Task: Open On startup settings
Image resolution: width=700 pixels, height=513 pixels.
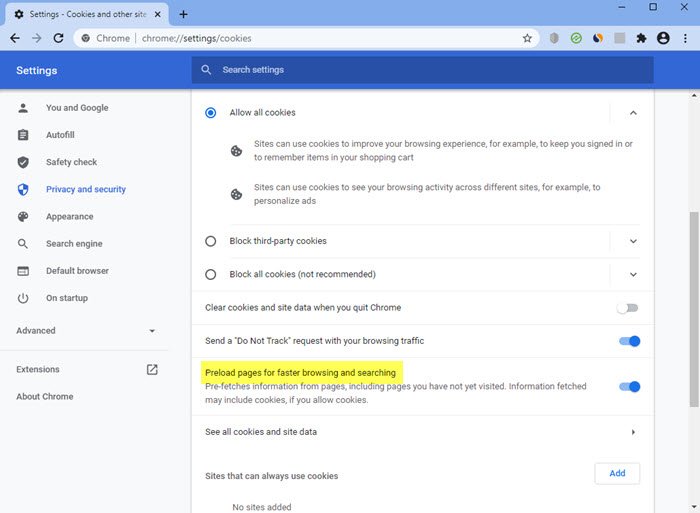Action: (67, 298)
